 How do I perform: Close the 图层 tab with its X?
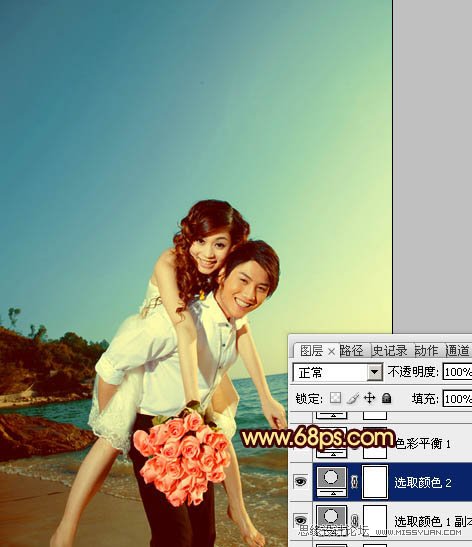pos(331,352)
